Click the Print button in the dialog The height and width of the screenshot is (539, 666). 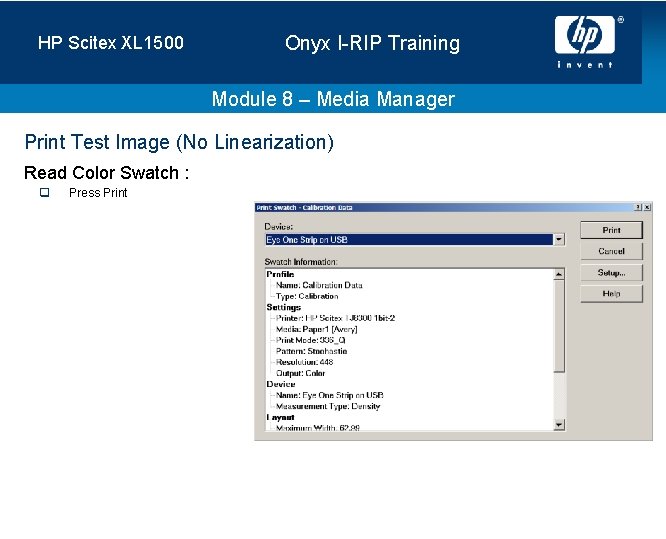(611, 230)
